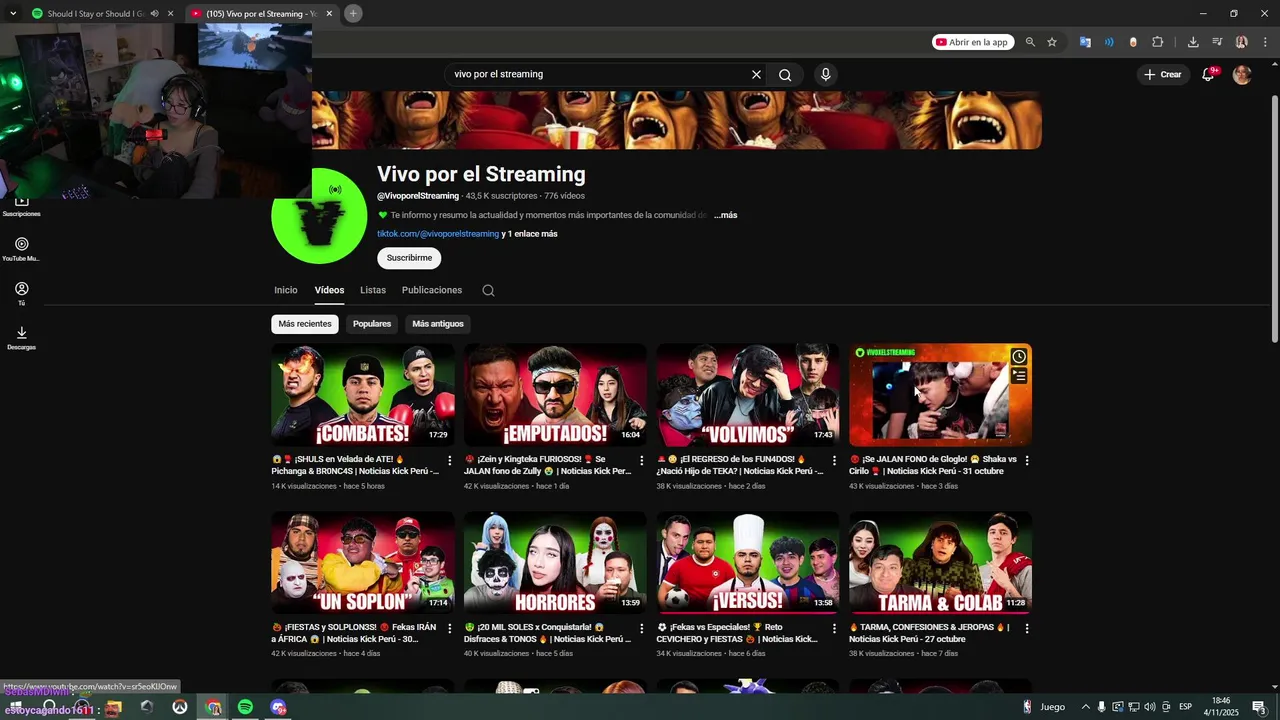The width and height of the screenshot is (1280, 720).
Task: Clear the YouTube search box text
Action: click(x=756, y=74)
